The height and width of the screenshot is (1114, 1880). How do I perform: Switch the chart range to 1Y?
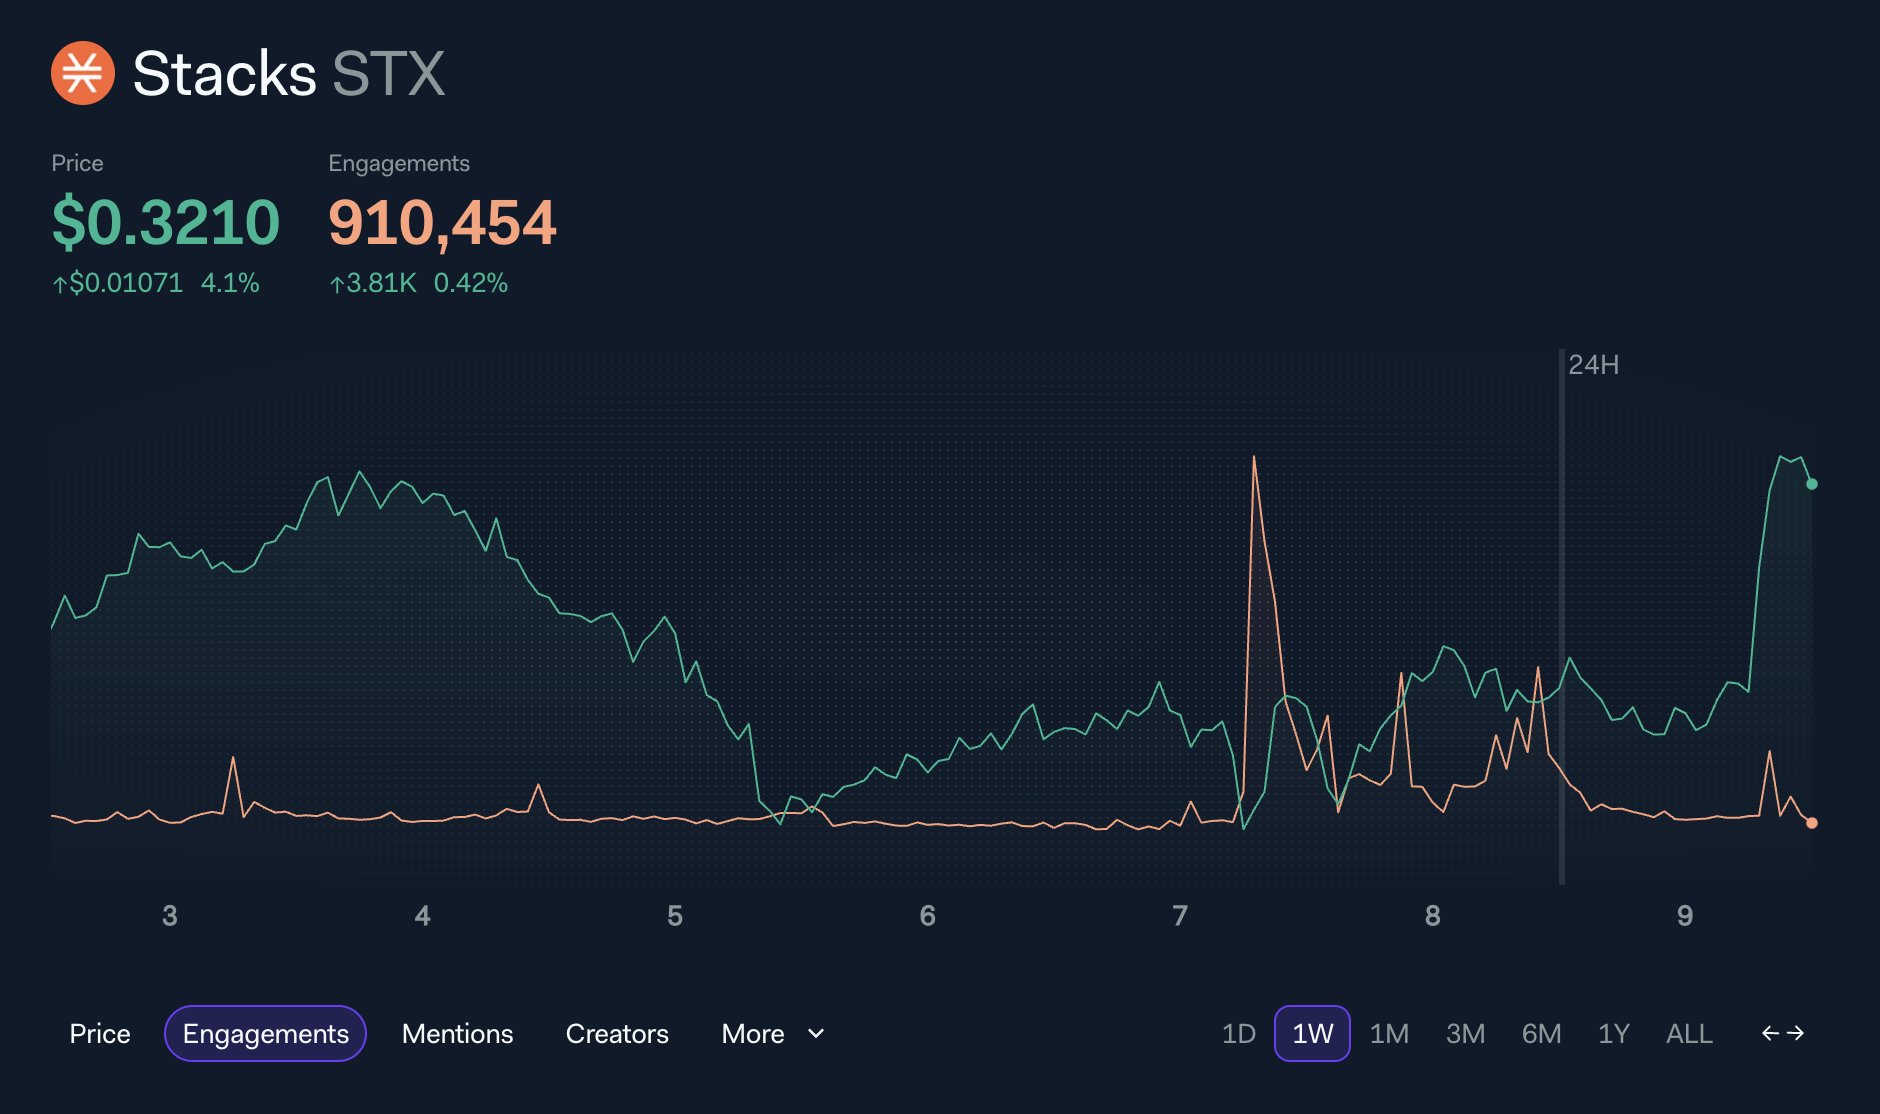1613,1033
